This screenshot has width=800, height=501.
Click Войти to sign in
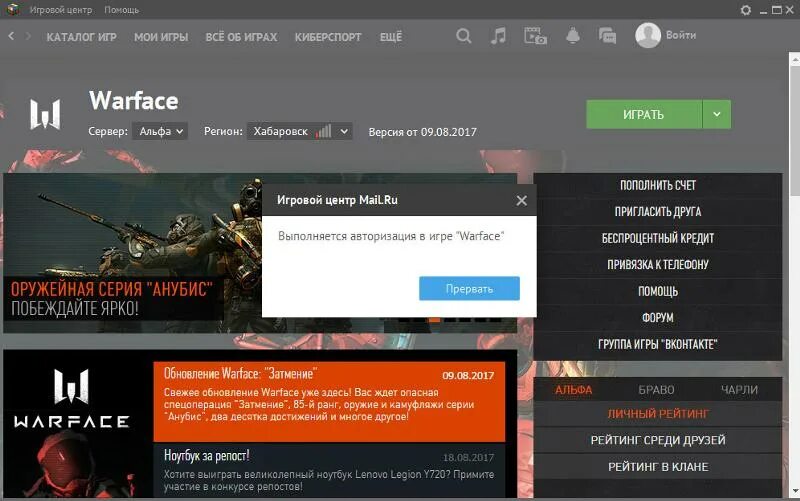point(681,35)
